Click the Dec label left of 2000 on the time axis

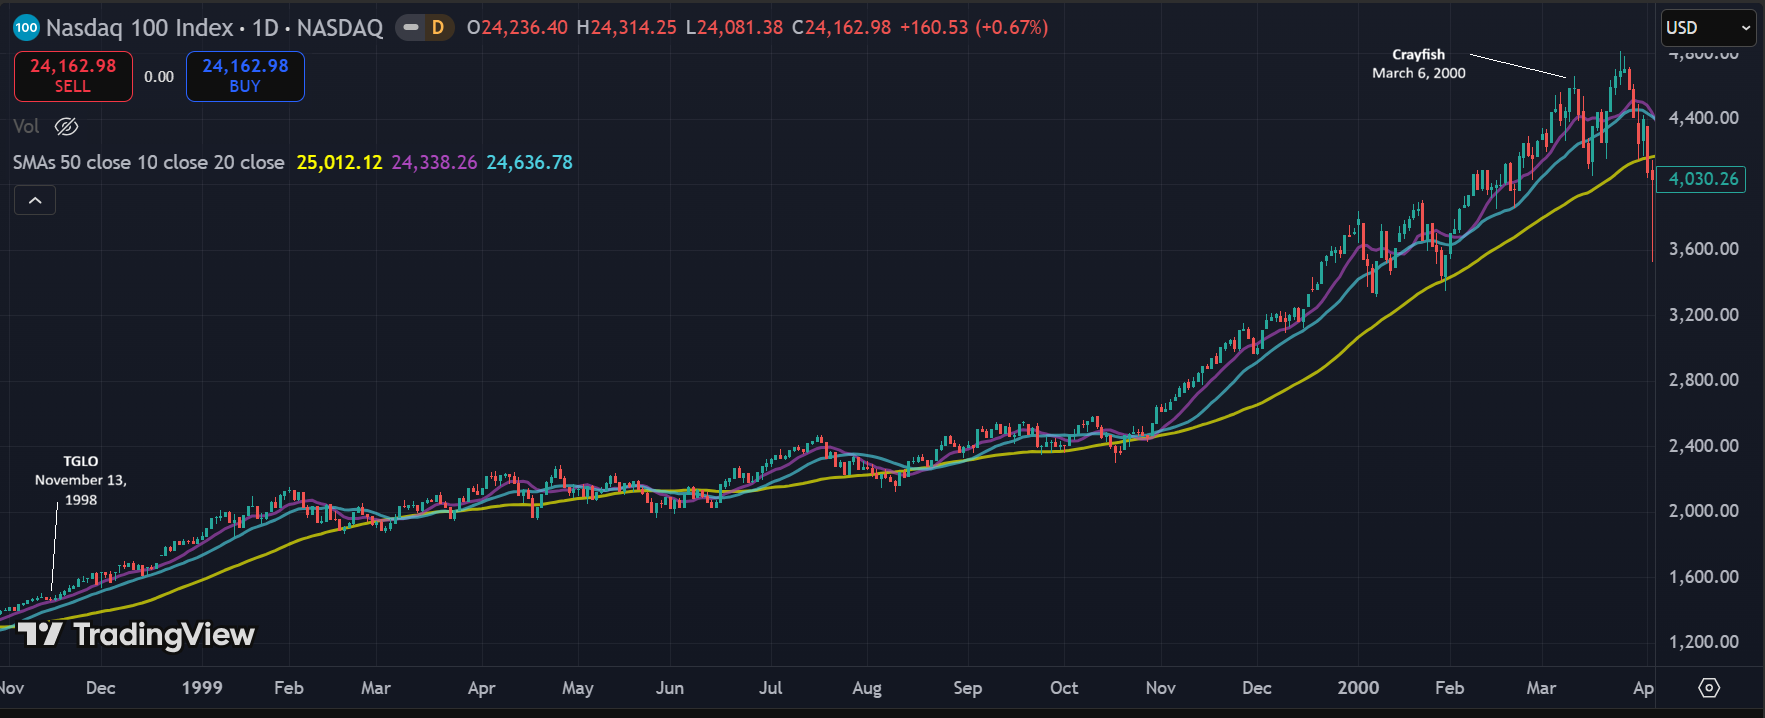(x=1256, y=688)
